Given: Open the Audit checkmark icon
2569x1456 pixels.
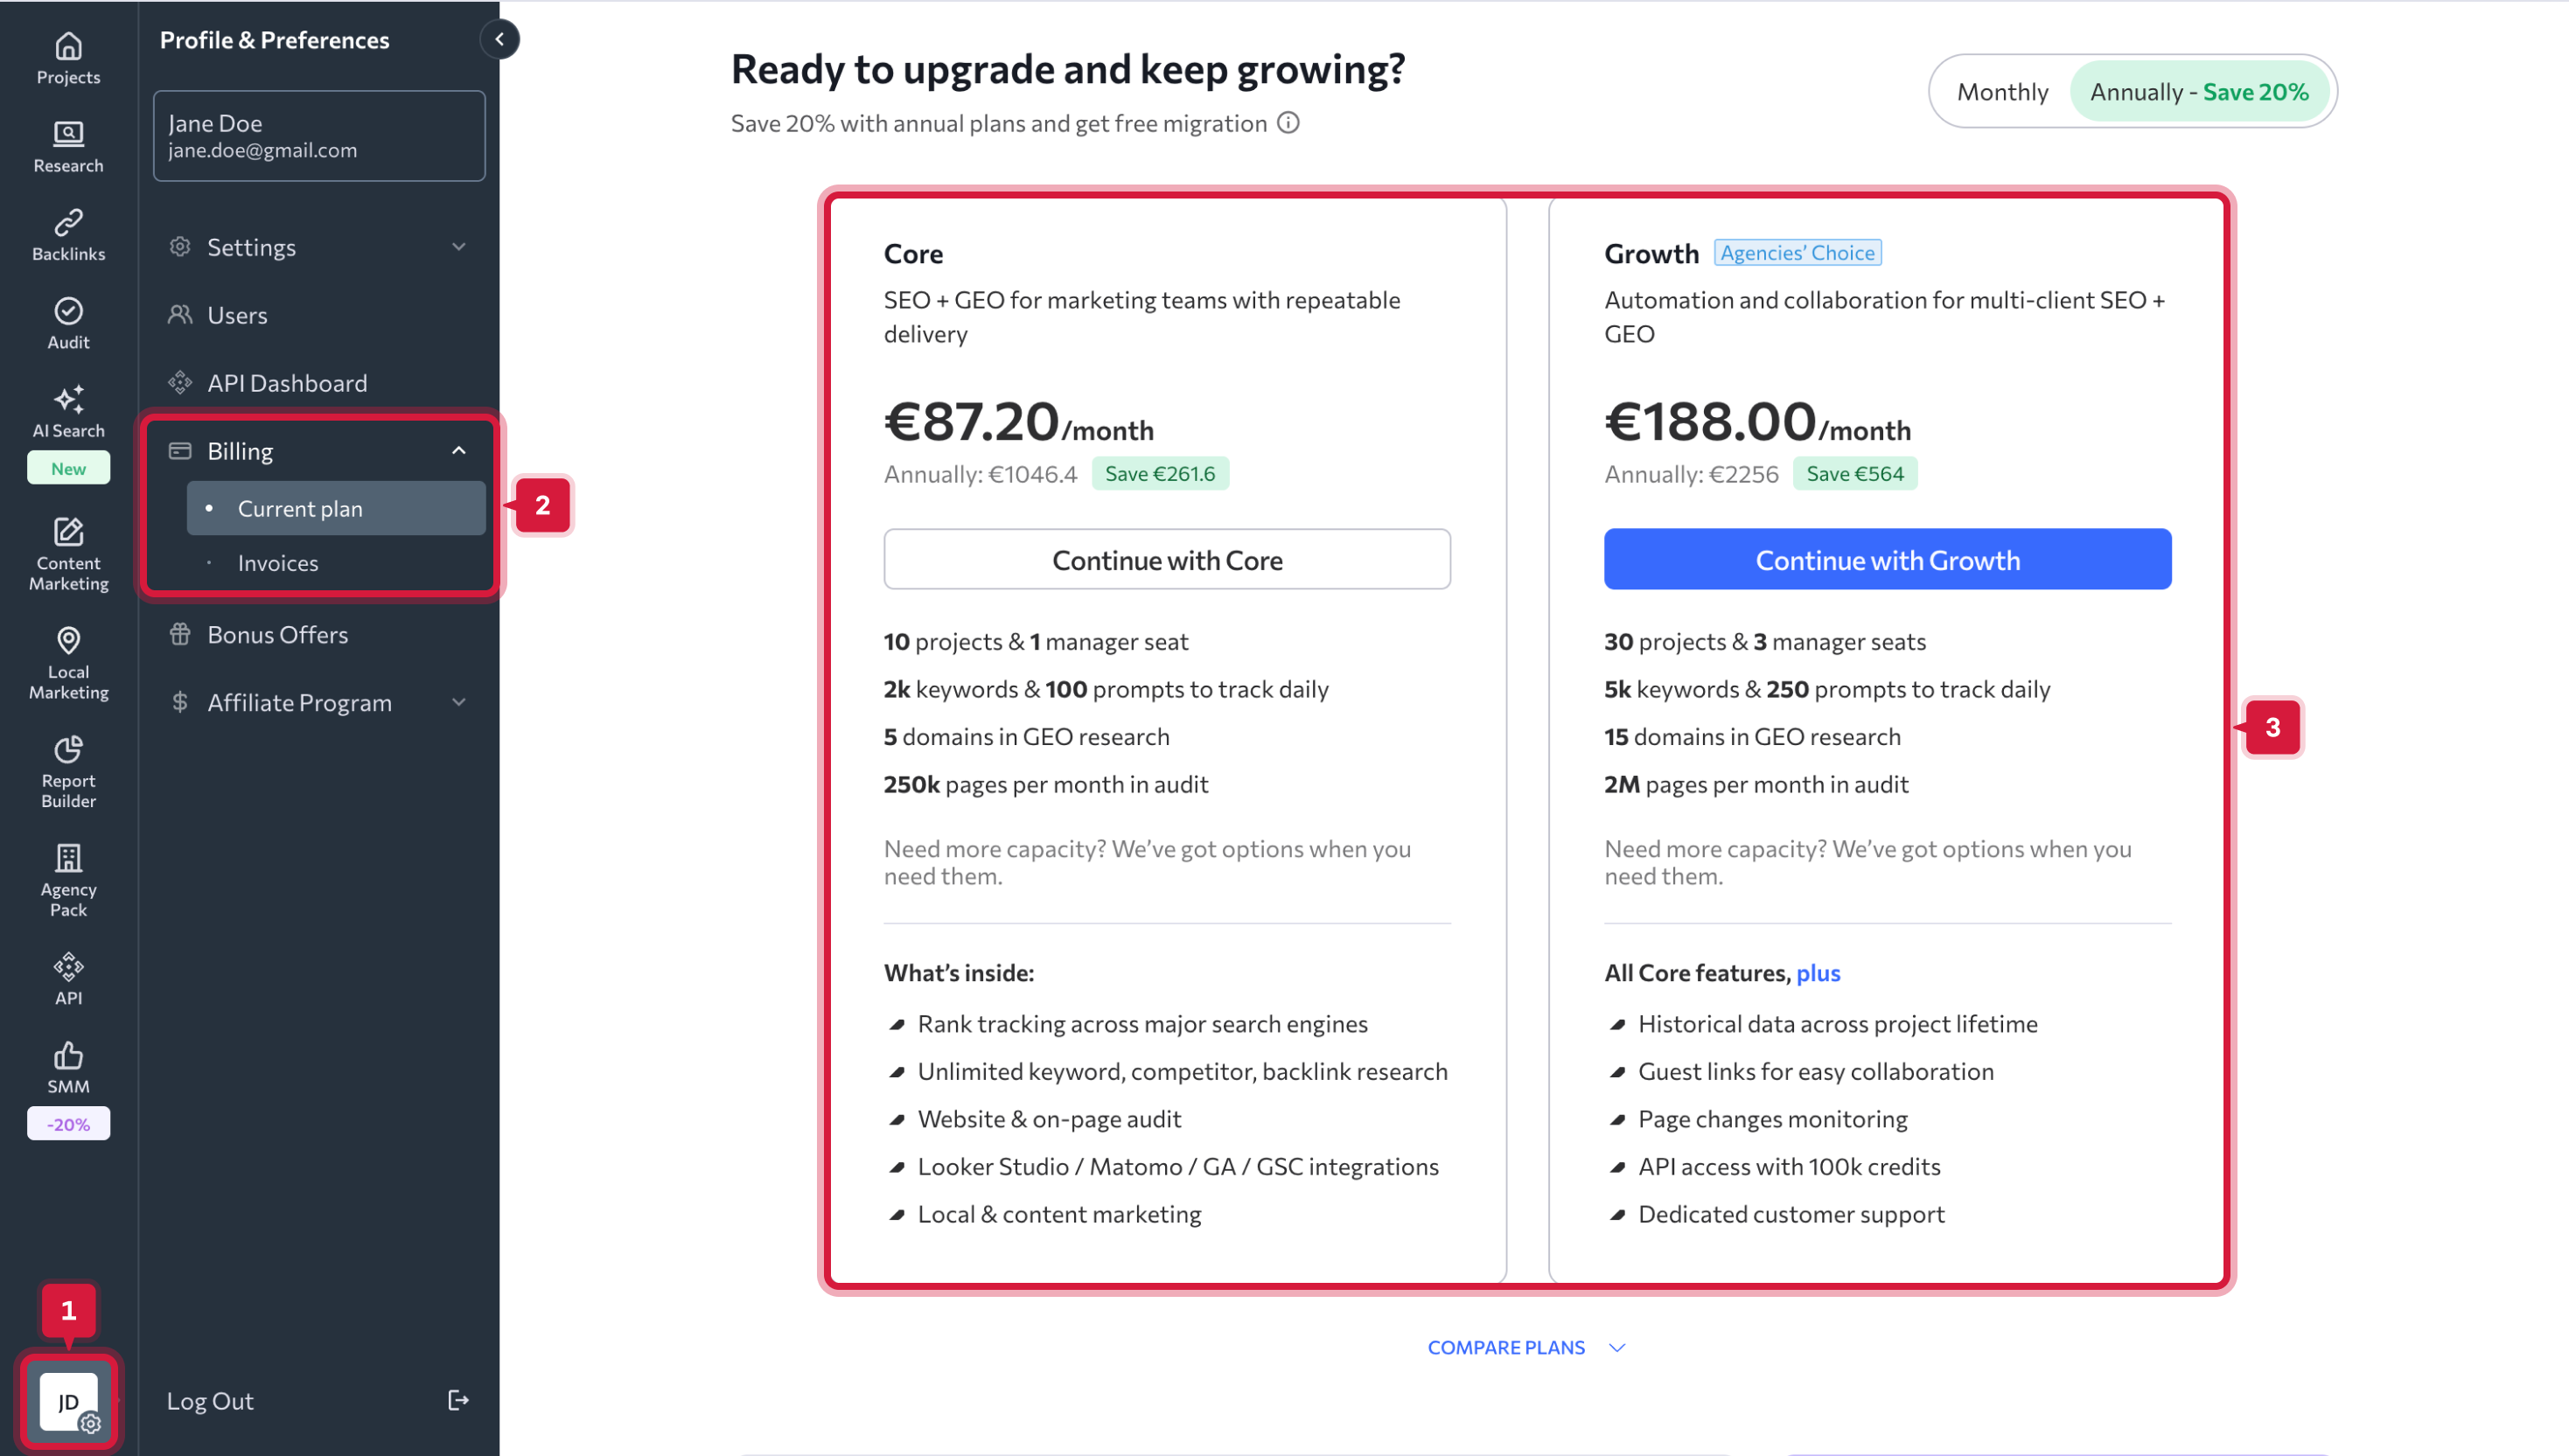Looking at the screenshot, I should point(68,311).
